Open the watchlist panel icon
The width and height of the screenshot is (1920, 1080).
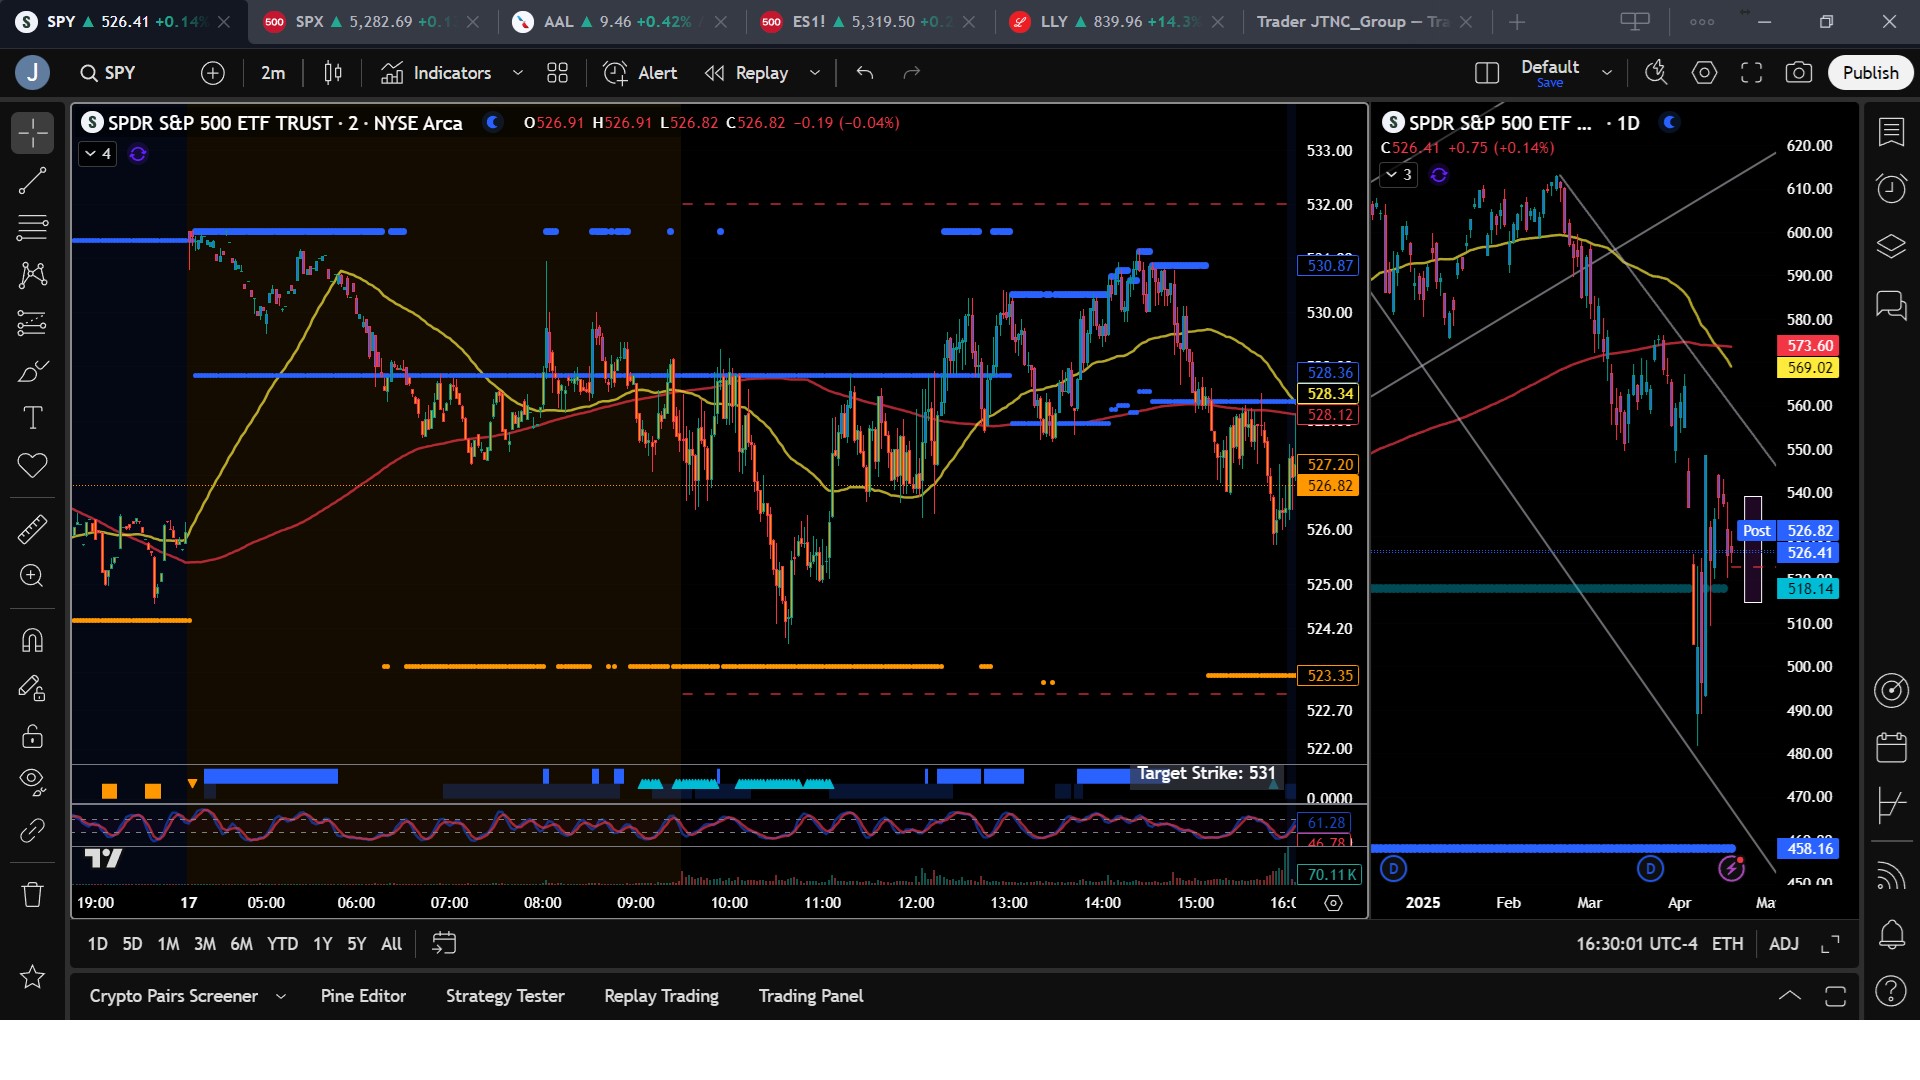point(1891,132)
